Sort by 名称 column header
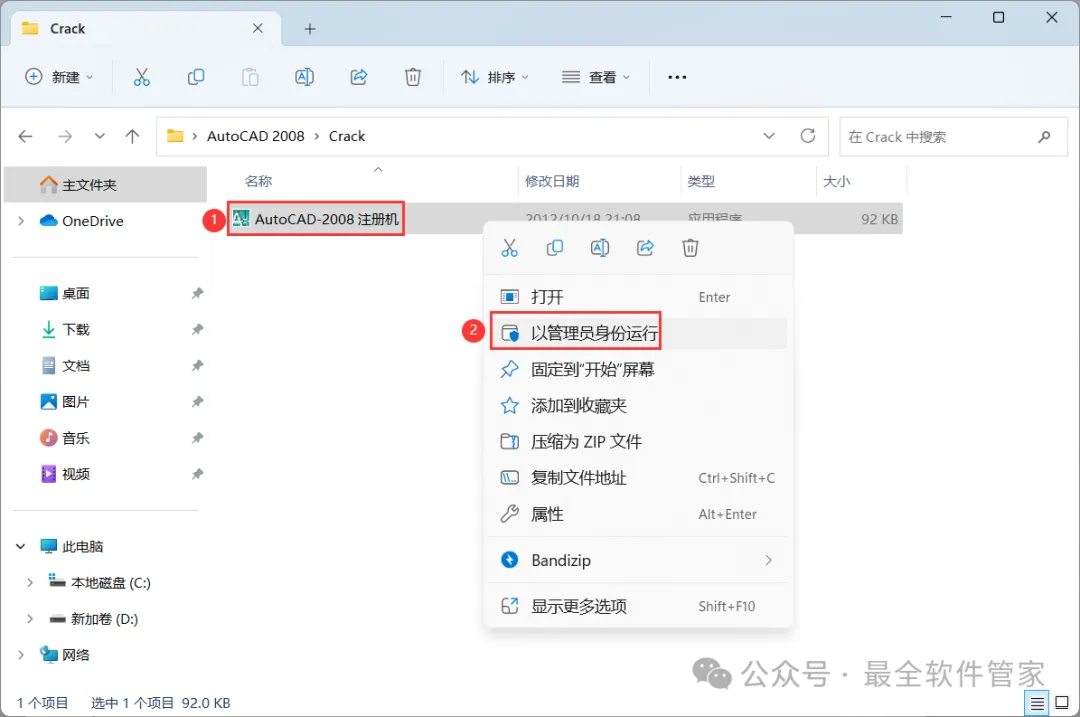Image resolution: width=1080 pixels, height=717 pixels. pos(258,181)
